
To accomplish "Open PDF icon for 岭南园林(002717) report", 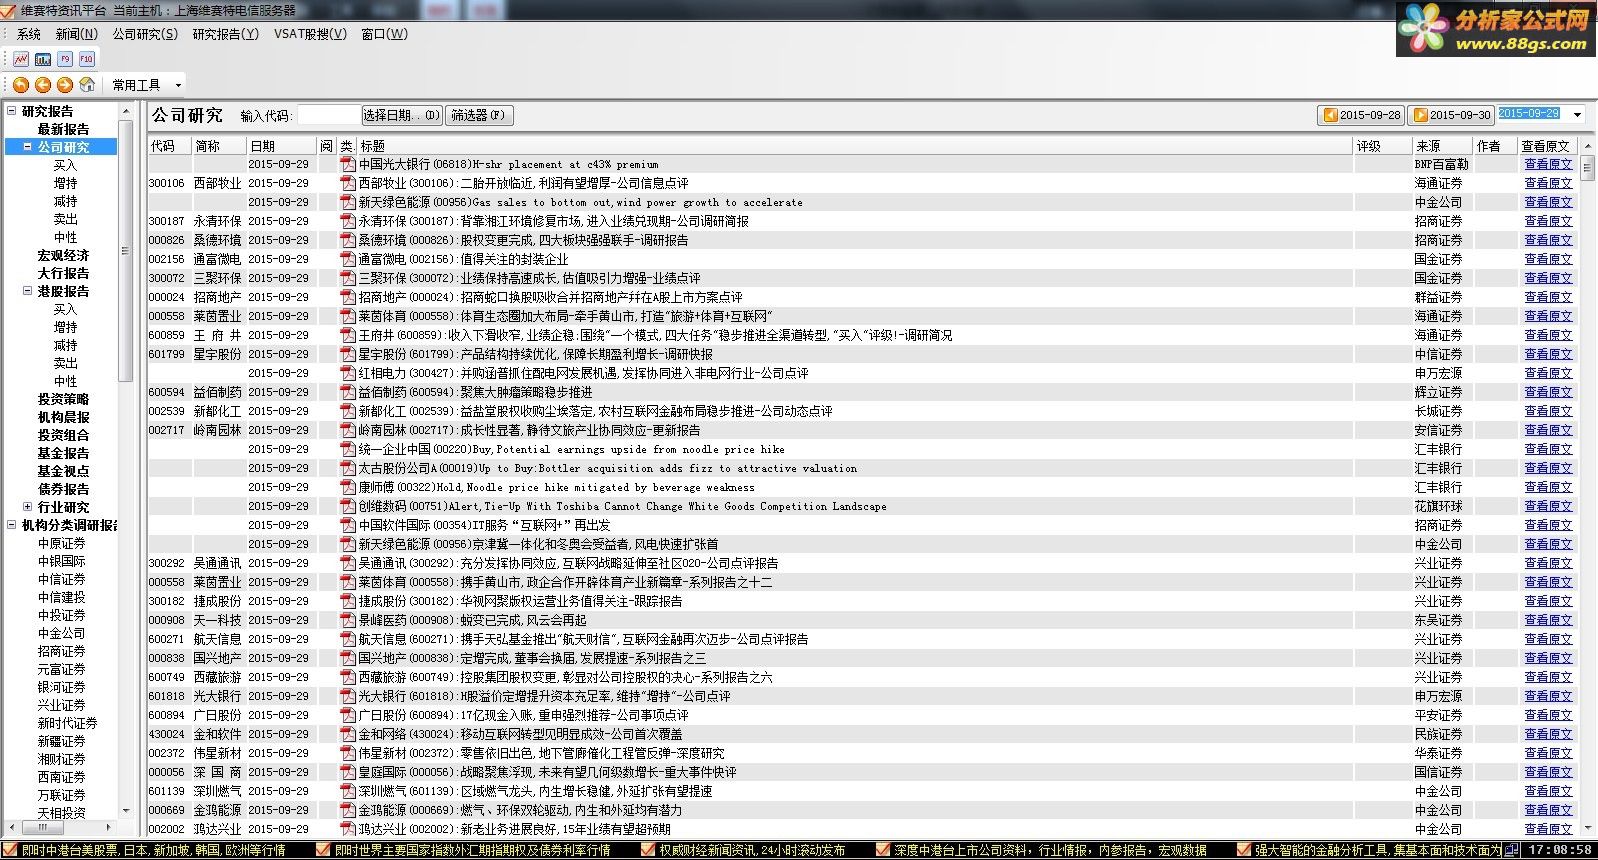I will pyautogui.click(x=348, y=430).
